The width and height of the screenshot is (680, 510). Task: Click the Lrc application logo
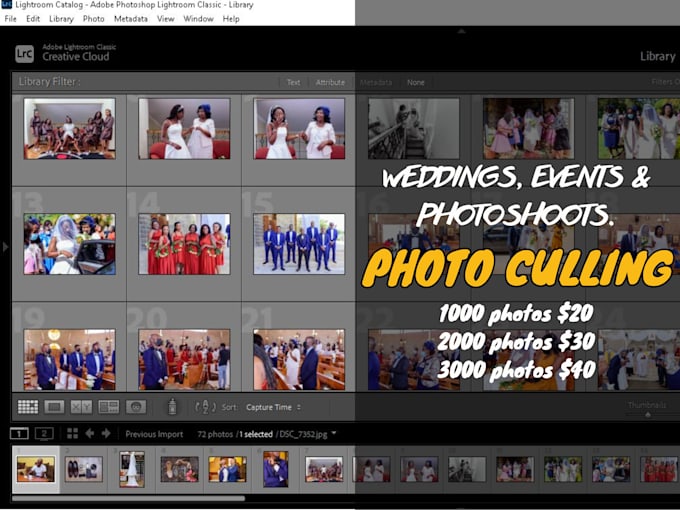(24, 54)
